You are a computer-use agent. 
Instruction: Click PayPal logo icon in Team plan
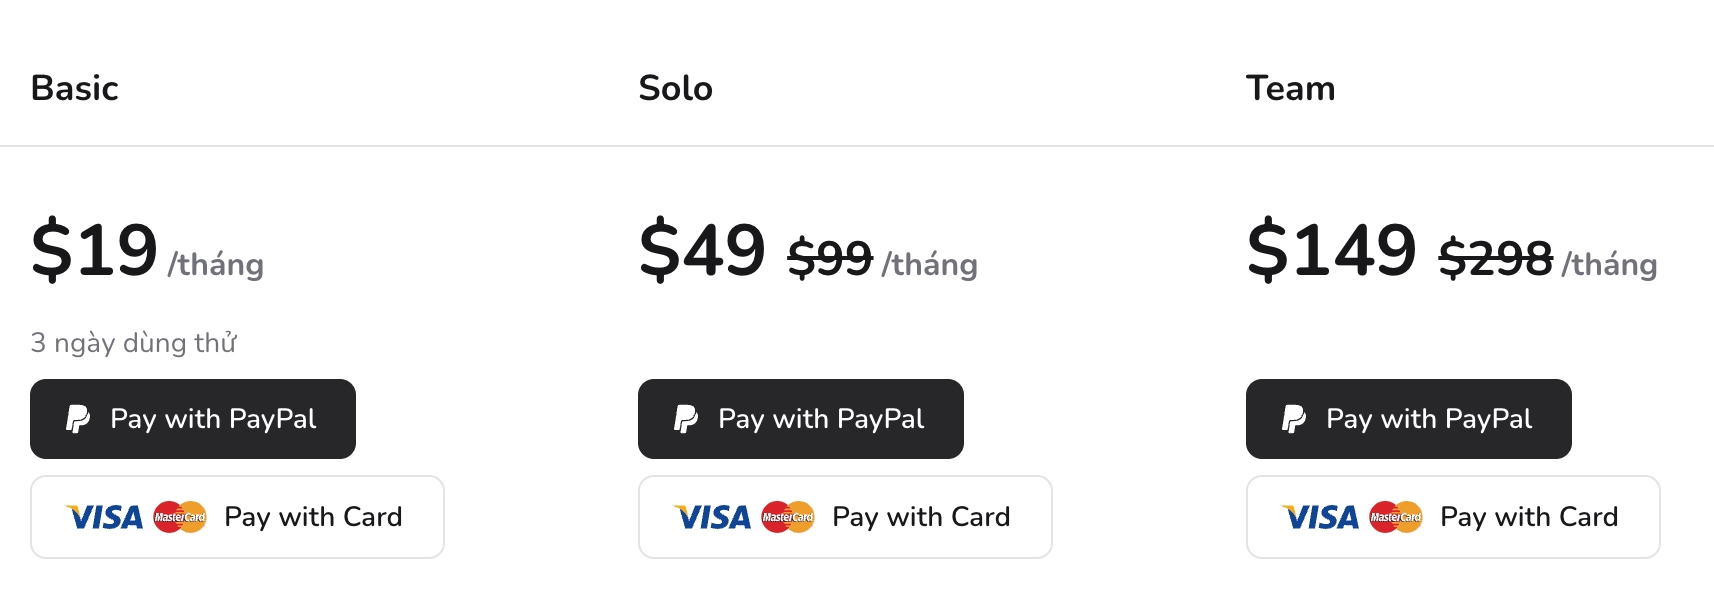[x=1294, y=419]
